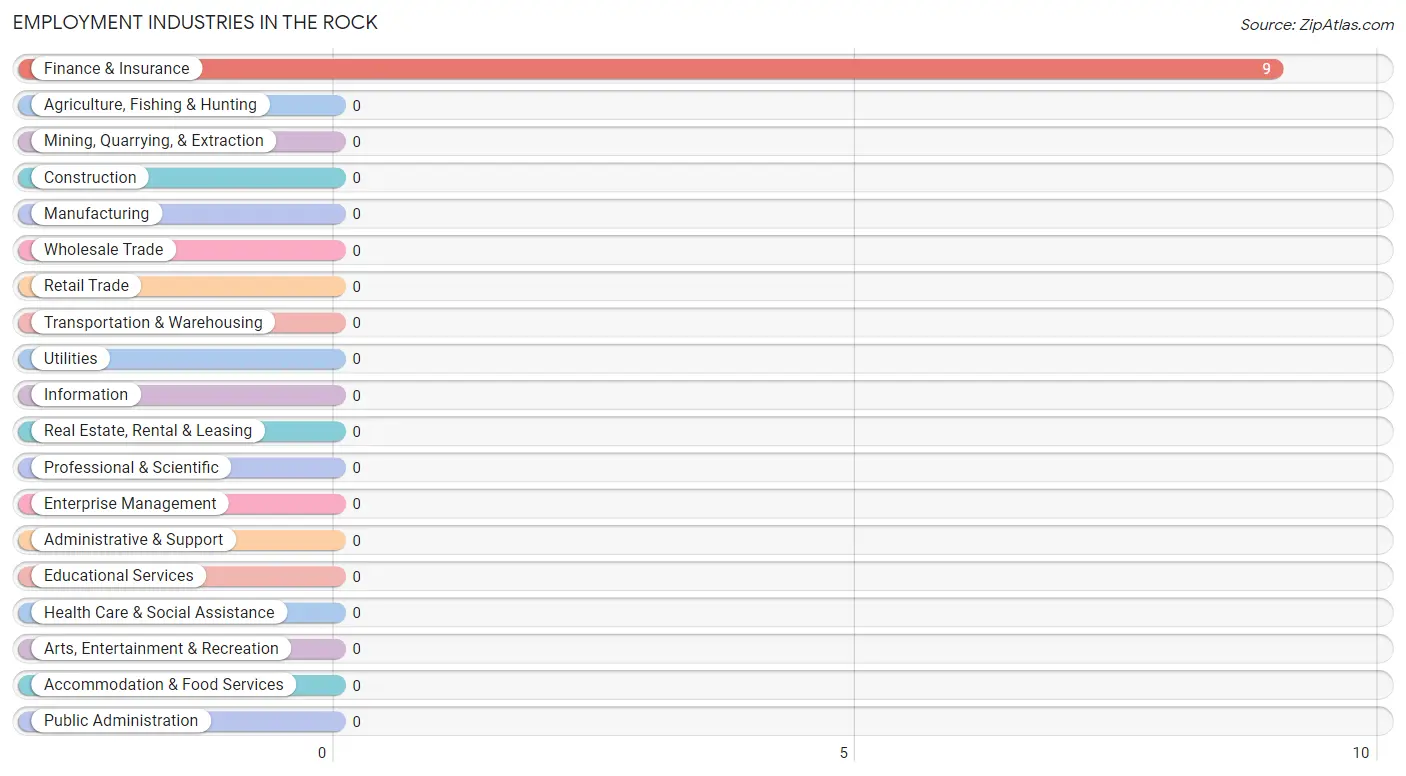Click the 0 value beside Construction bar

point(356,178)
